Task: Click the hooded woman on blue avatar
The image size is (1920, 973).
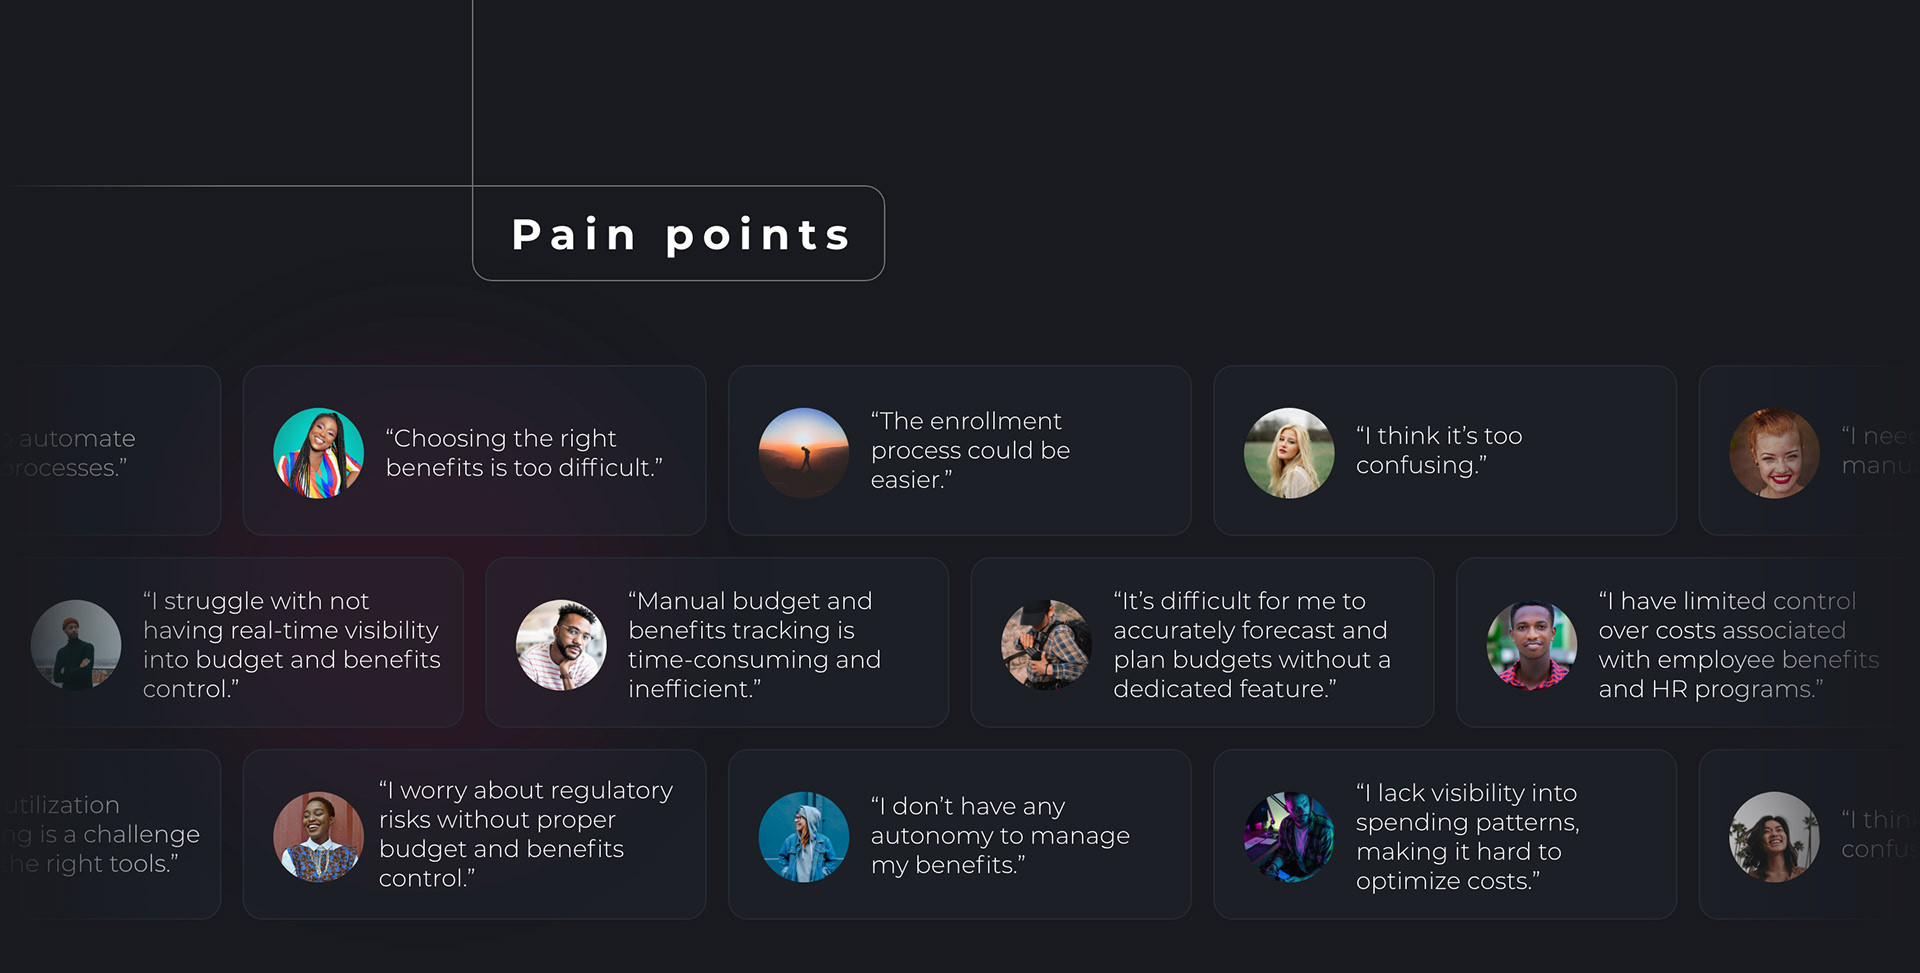Action: click(x=804, y=837)
